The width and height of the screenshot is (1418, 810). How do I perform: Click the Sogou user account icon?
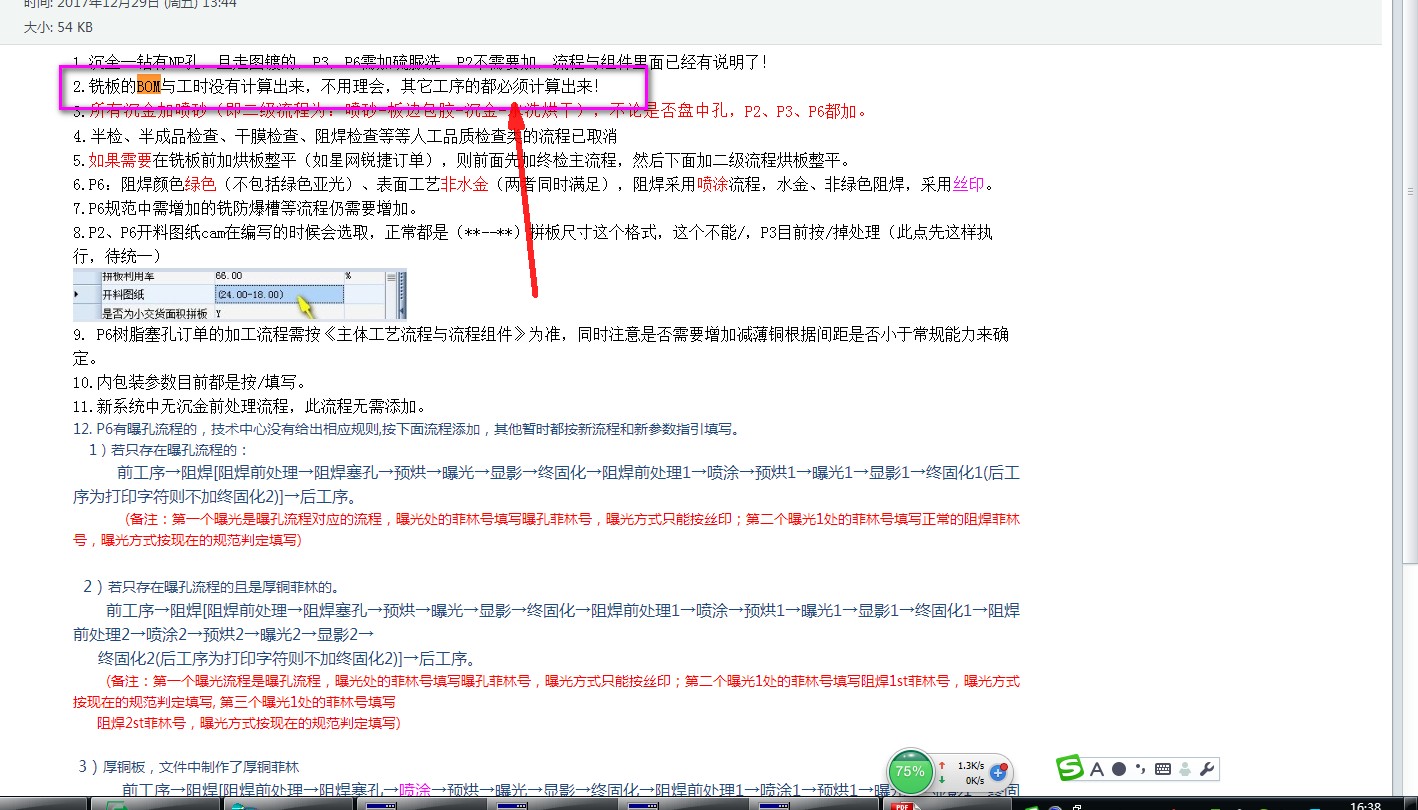click(x=1184, y=769)
